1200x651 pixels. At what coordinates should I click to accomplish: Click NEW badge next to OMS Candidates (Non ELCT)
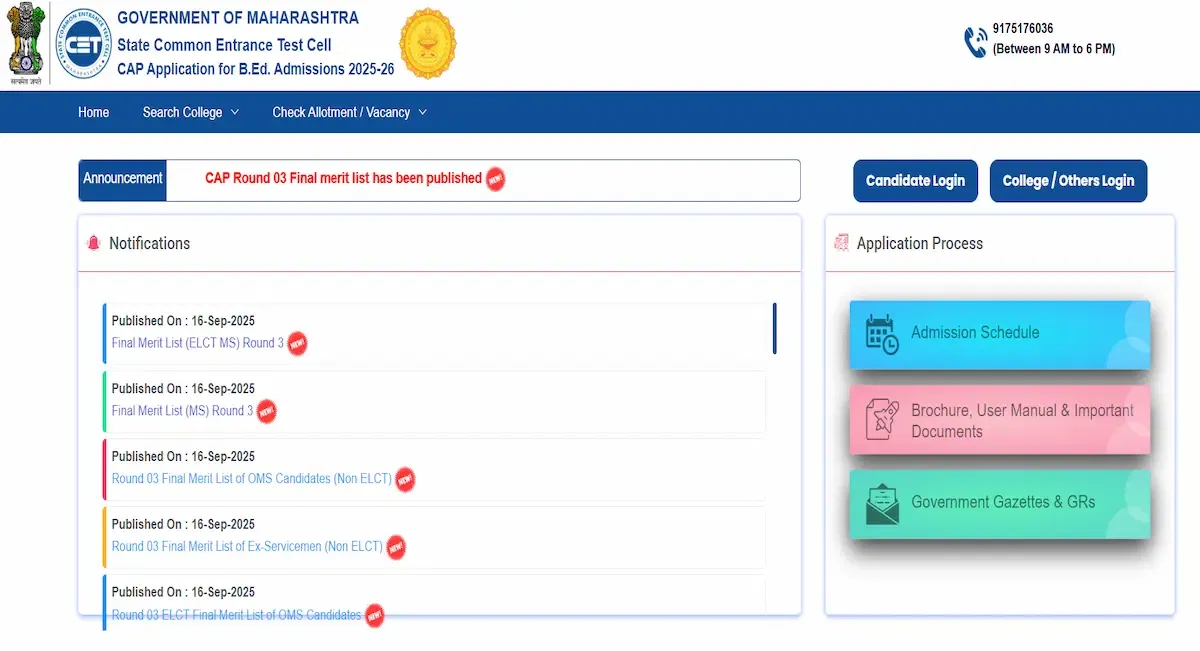[x=405, y=479]
